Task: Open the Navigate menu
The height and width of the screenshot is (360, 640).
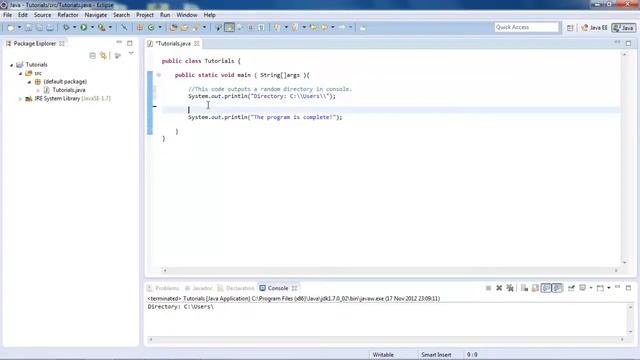Action: pyautogui.click(x=96, y=15)
